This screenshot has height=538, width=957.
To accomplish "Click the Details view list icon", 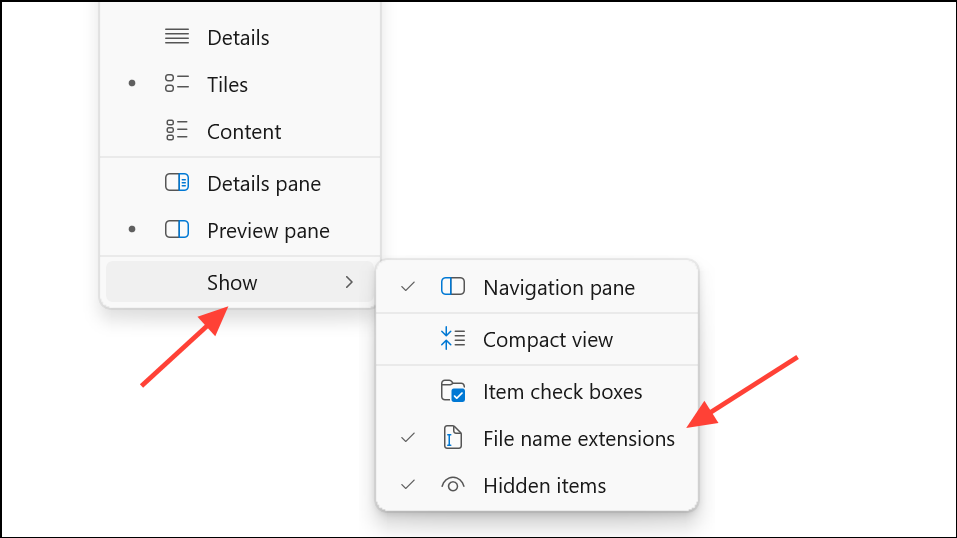I will 177,38.
